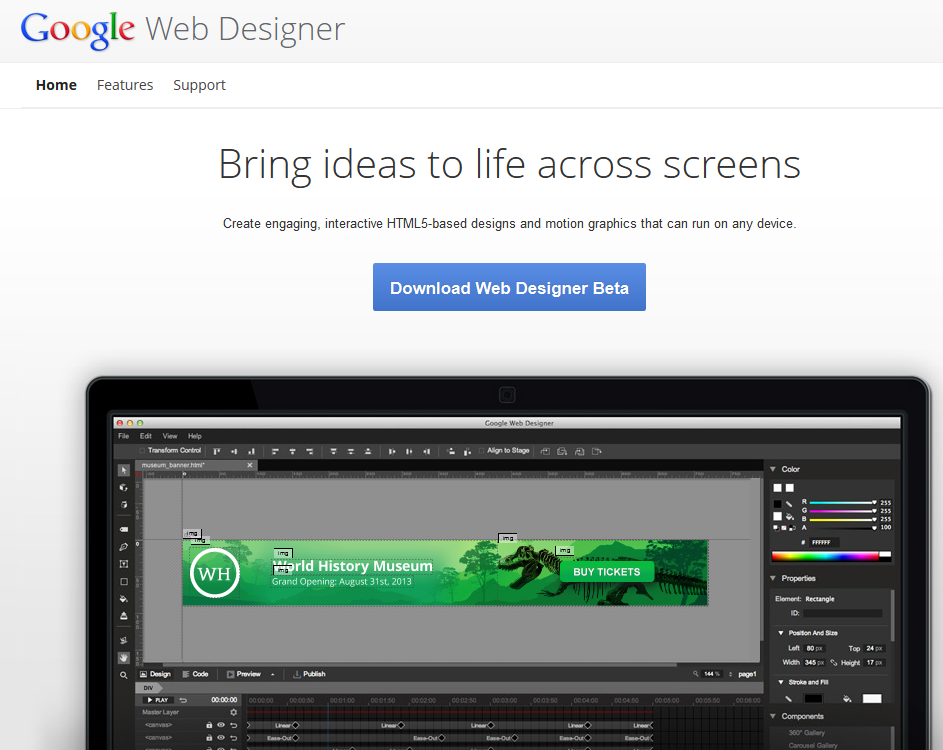The image size is (943, 750).
Task: Expand the Components panel
Action: (x=774, y=716)
